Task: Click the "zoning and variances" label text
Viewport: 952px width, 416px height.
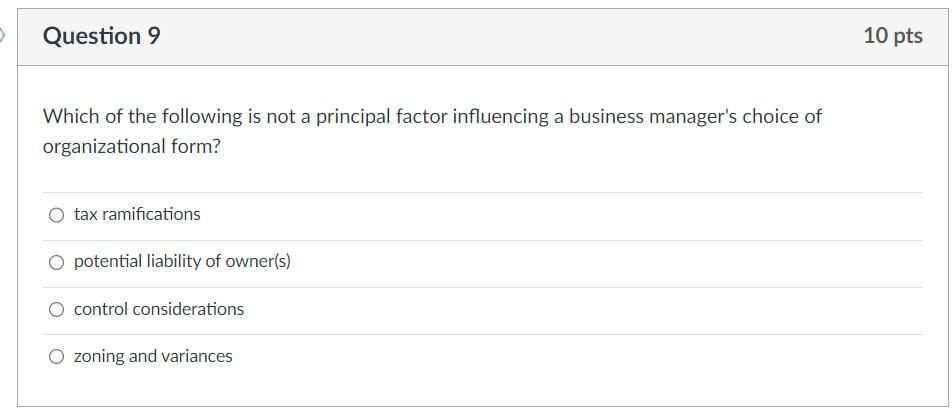Action: 153,356
